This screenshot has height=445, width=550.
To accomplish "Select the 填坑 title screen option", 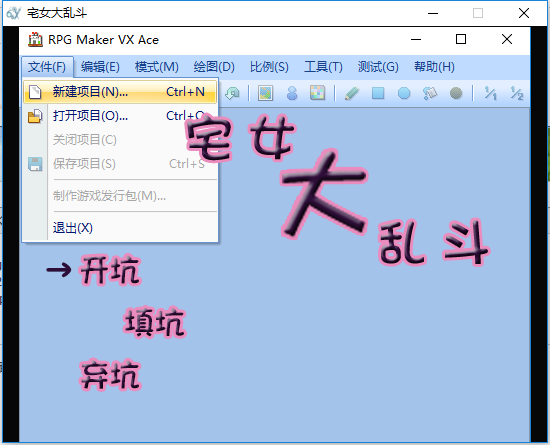I will (155, 322).
